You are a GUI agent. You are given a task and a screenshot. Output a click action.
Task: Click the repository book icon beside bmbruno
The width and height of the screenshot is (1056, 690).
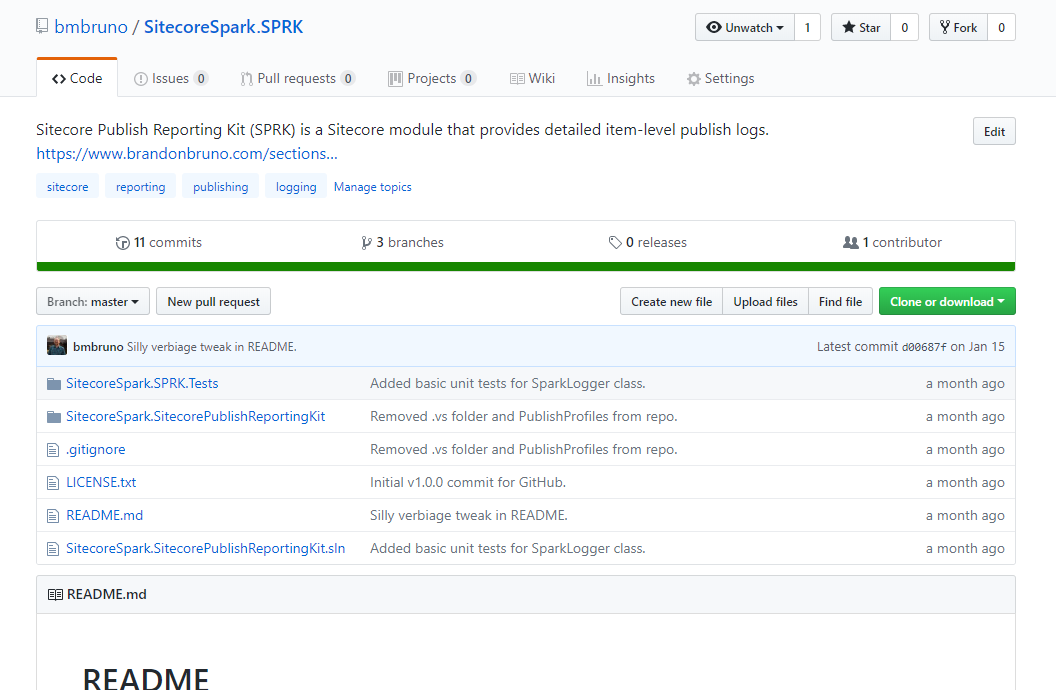pos(42,26)
